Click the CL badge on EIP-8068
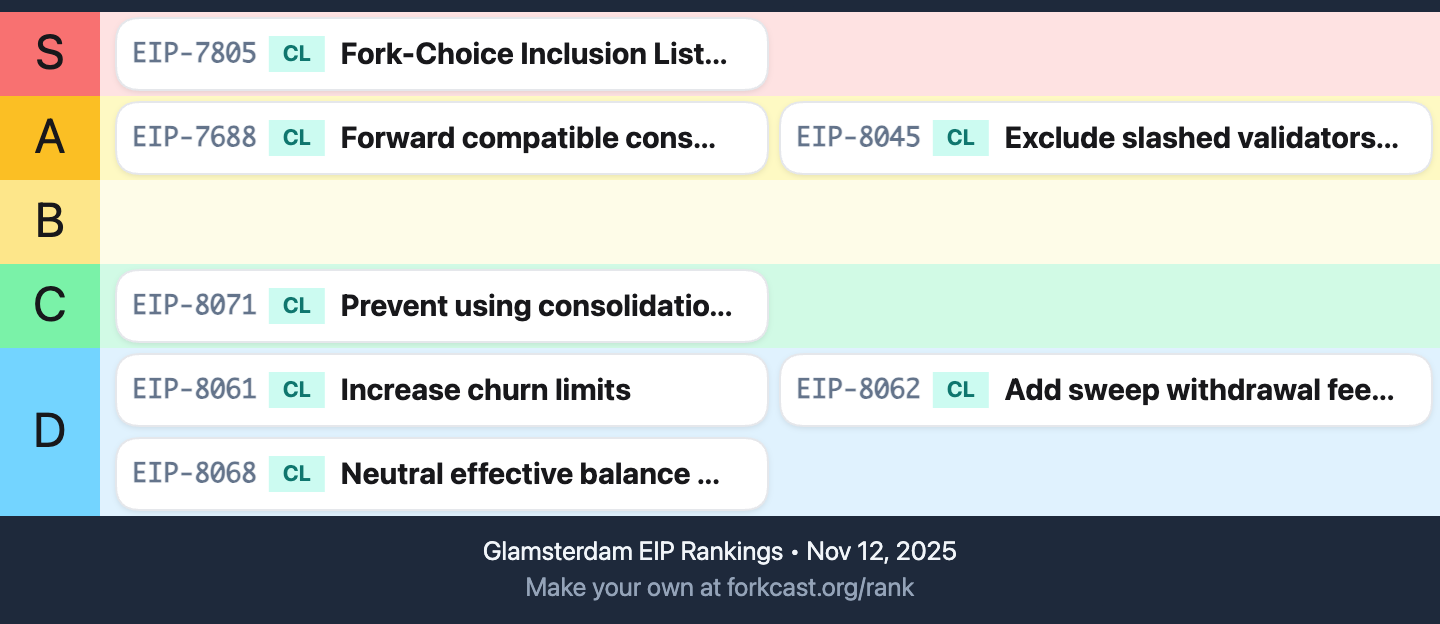1440x624 pixels. 297,474
